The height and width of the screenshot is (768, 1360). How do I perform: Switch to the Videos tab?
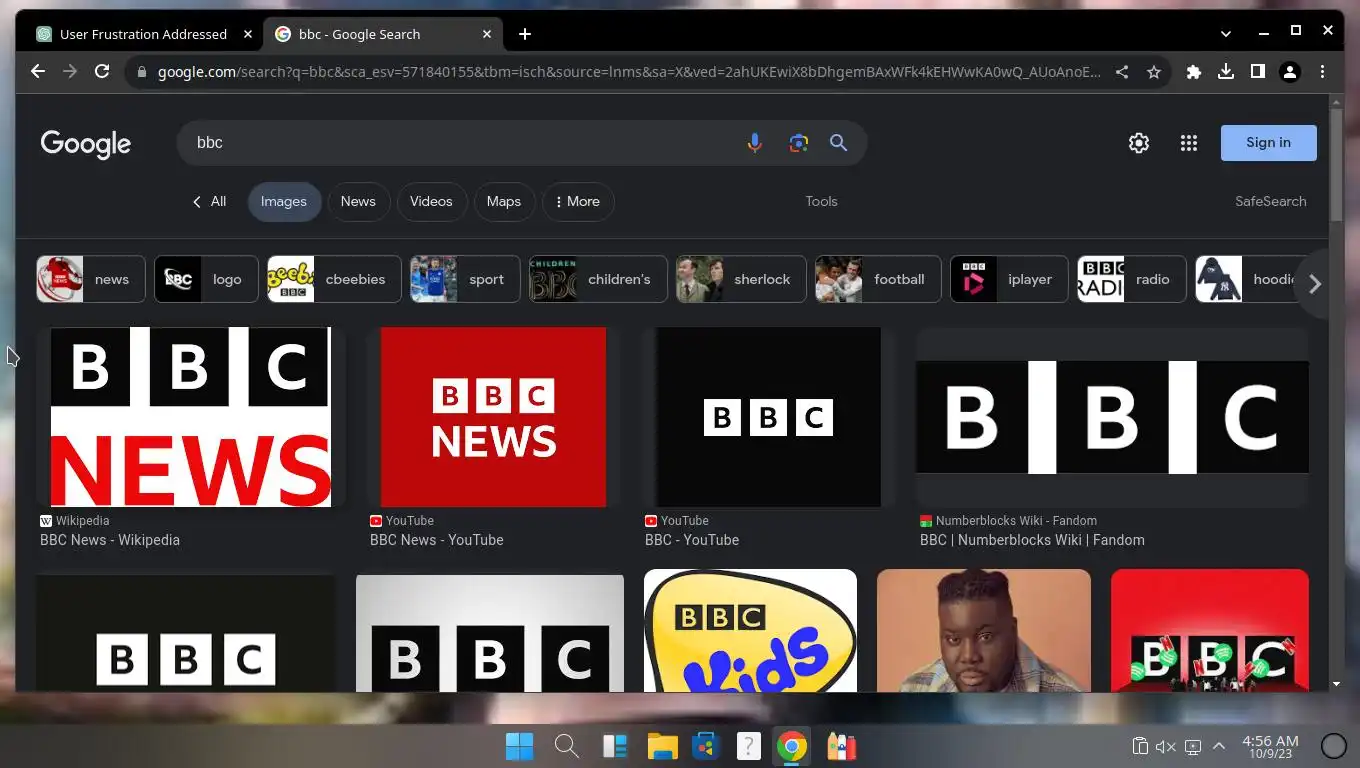tap(431, 202)
